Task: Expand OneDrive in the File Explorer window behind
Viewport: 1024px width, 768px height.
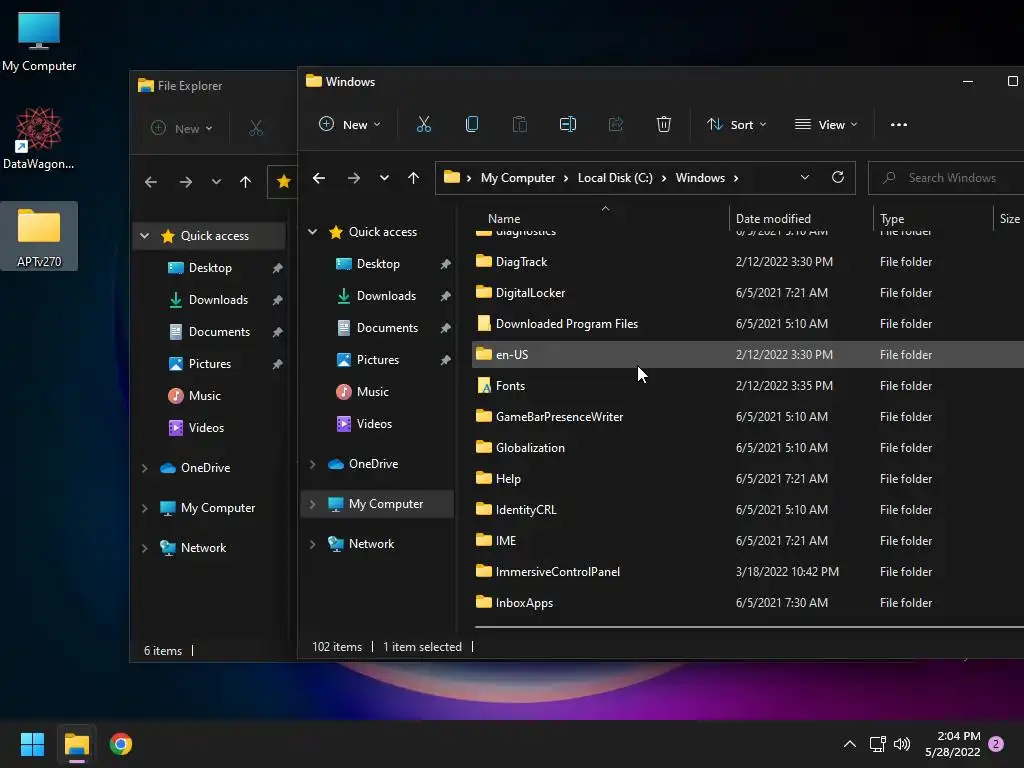Action: click(x=145, y=468)
